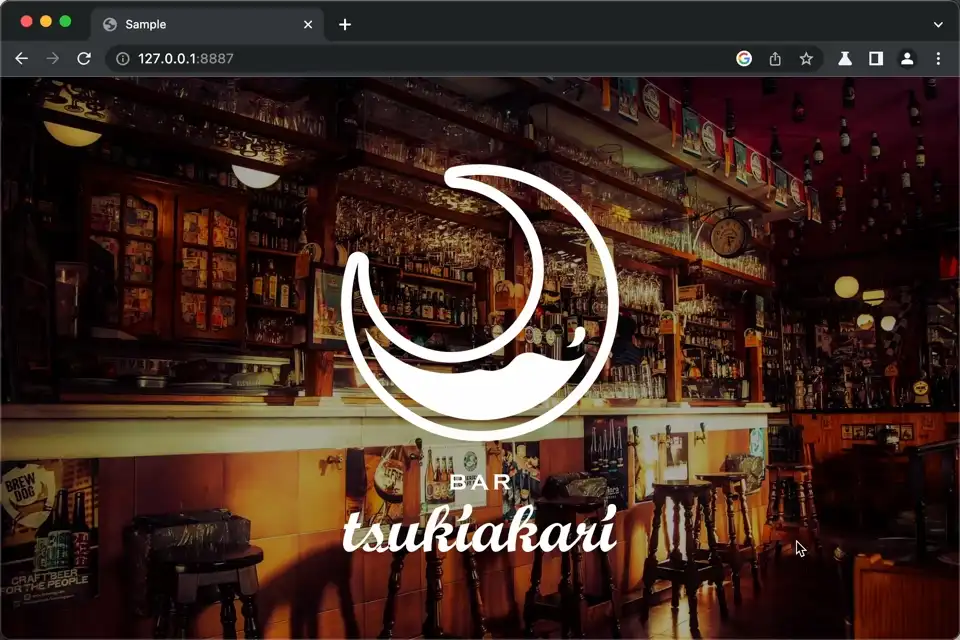Click the moon logo image
Viewport: 960px width, 640px height.
point(479,303)
